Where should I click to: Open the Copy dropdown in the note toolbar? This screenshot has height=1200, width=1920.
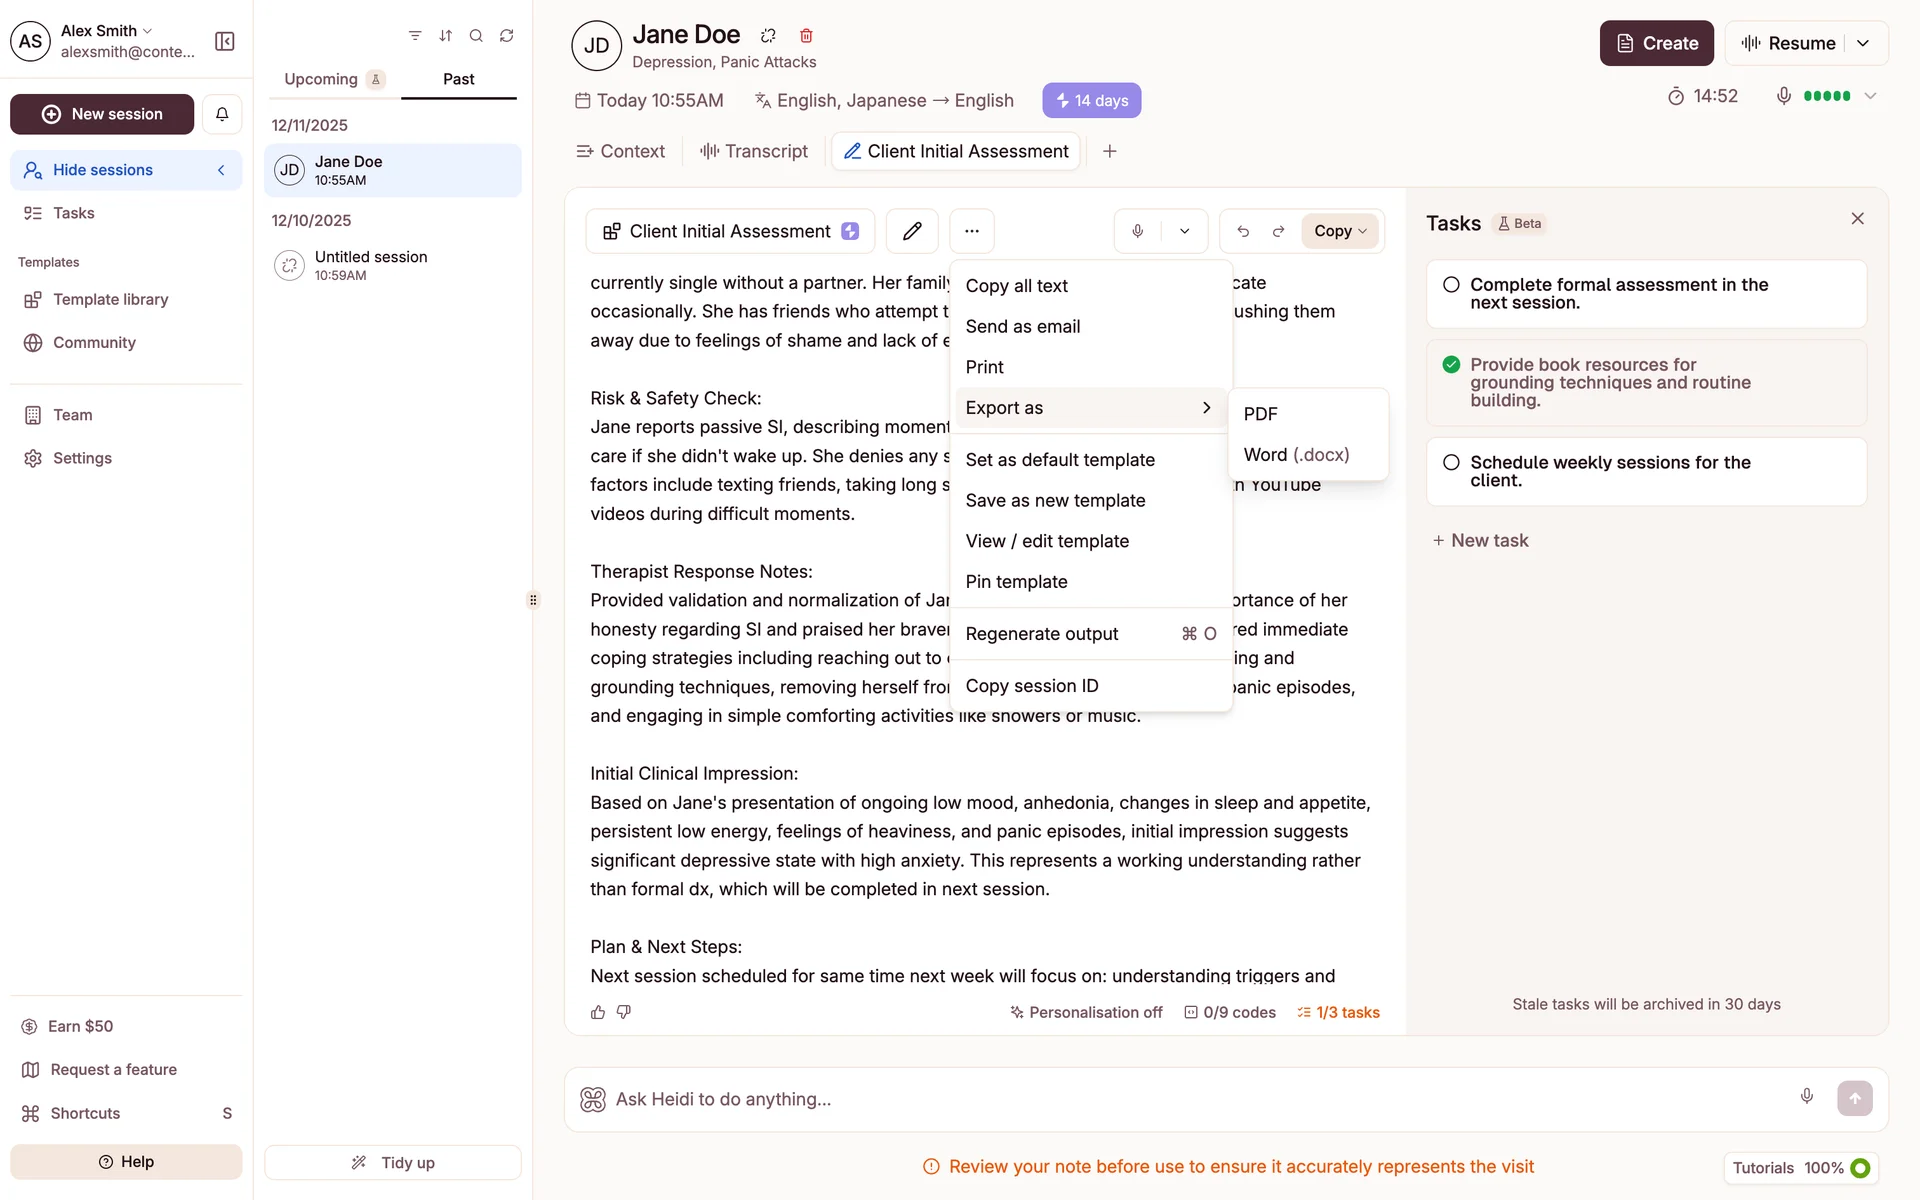(x=1339, y=231)
